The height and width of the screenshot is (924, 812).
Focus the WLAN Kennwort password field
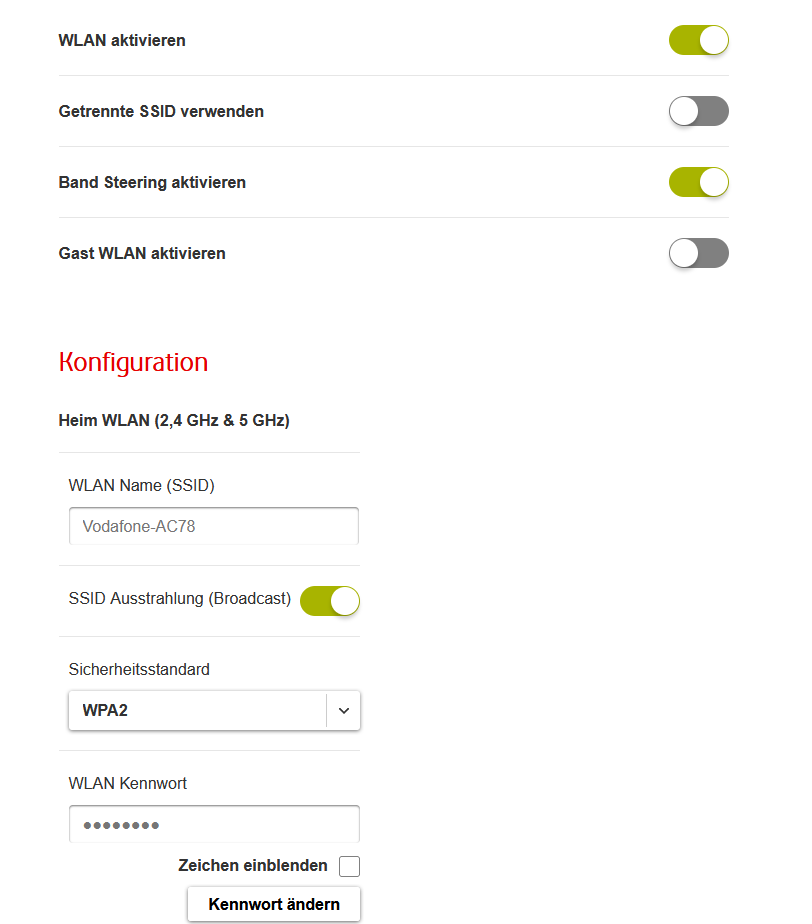[x=214, y=824]
